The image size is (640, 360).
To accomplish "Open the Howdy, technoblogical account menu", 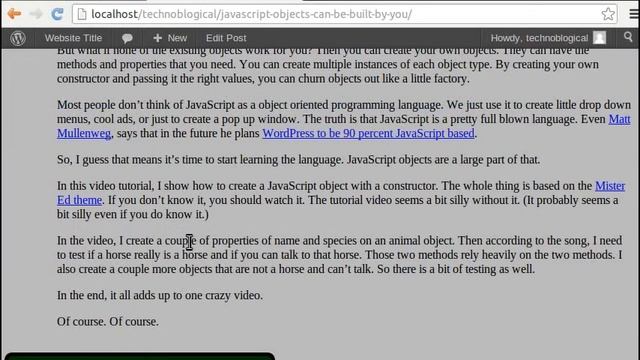I will [x=548, y=38].
